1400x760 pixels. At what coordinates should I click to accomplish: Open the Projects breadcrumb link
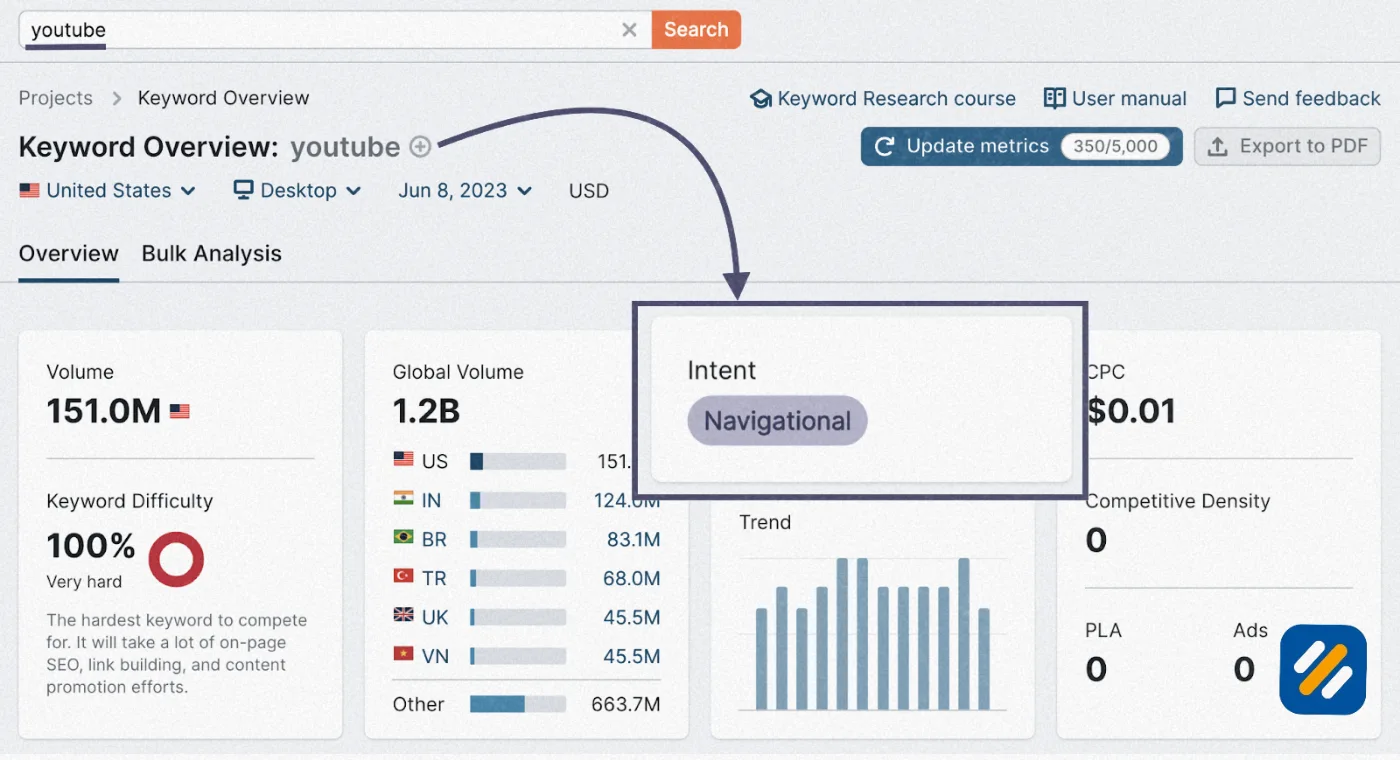[56, 98]
